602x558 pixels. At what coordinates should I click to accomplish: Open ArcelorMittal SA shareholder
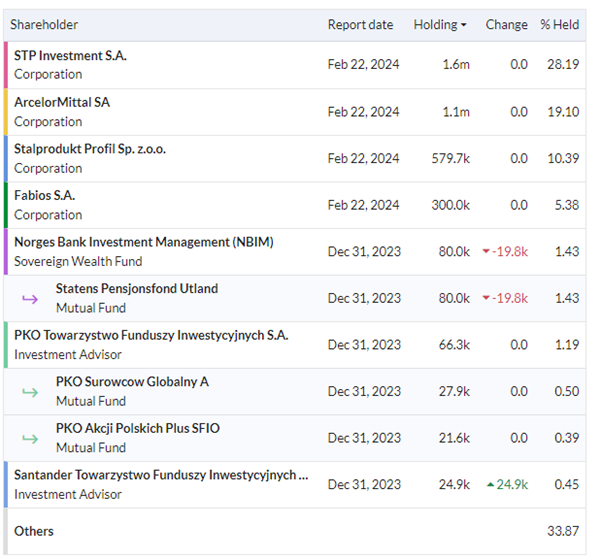(62, 102)
